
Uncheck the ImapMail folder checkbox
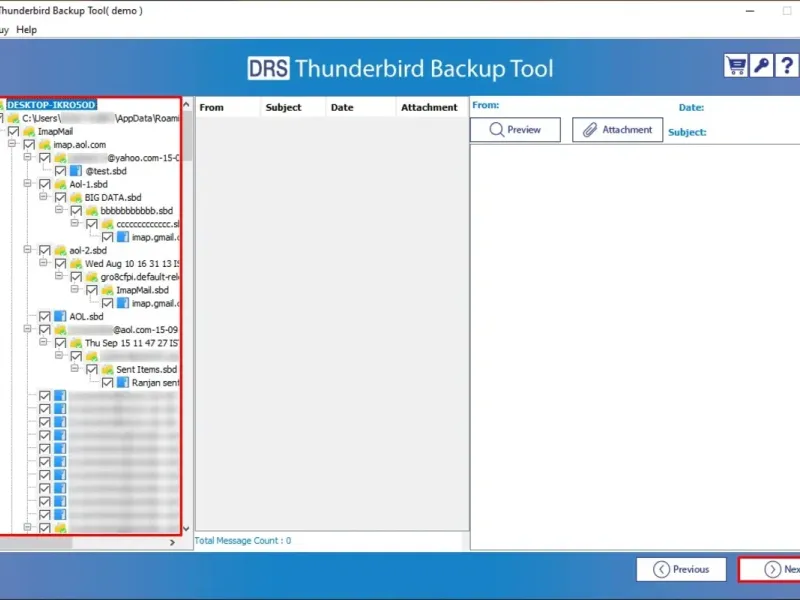[x=14, y=132]
